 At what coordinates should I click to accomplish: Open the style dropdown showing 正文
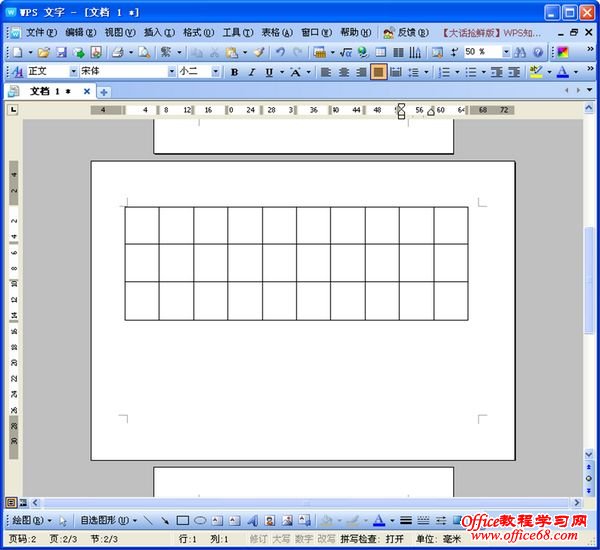[x=73, y=72]
